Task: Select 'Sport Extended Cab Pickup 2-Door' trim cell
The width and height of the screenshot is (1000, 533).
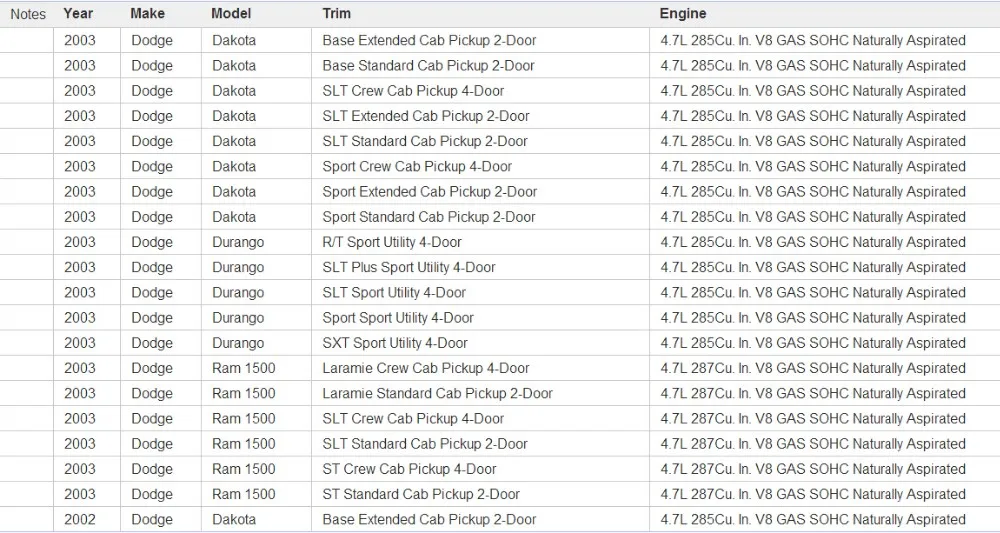Action: pos(430,192)
